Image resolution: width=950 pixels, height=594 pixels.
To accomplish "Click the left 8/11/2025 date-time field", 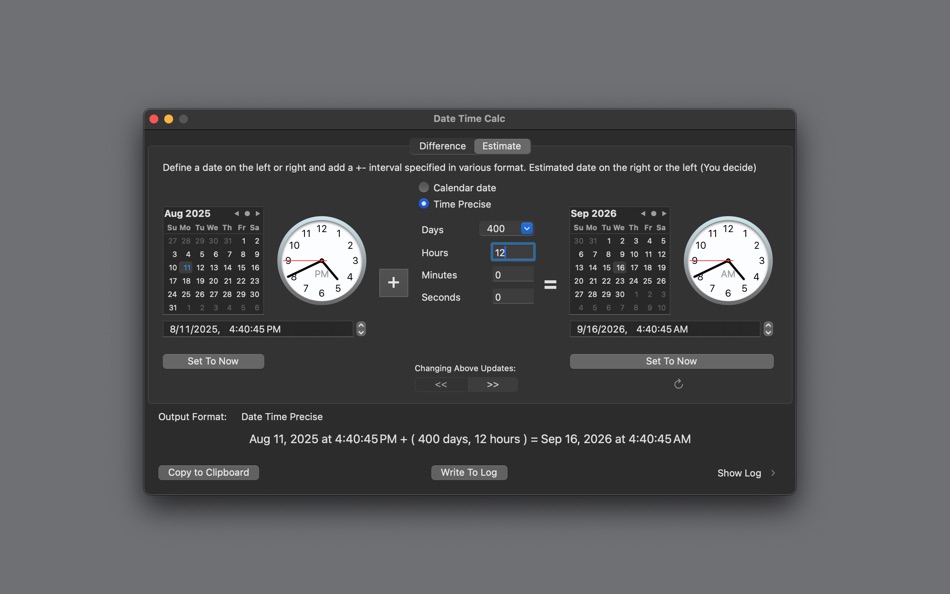I will coord(258,329).
